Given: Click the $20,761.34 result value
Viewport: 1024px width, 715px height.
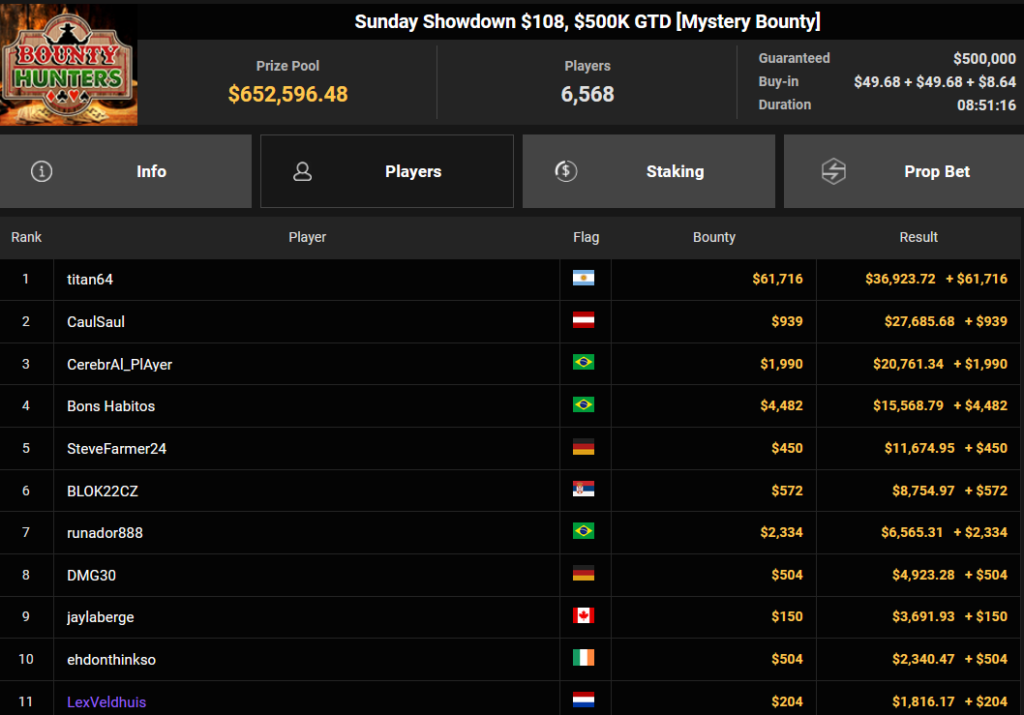Looking at the screenshot, I should pos(908,364).
